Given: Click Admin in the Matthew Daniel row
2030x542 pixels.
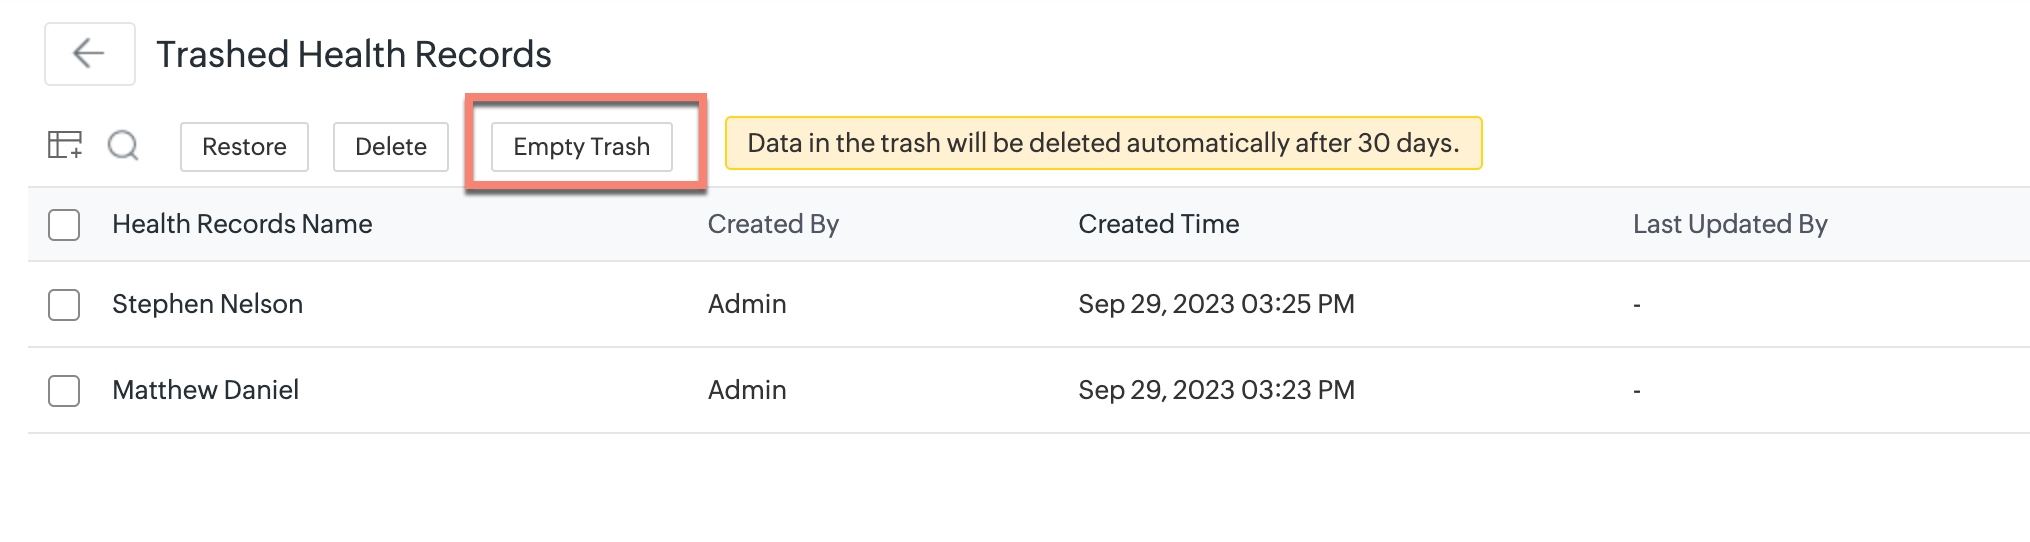Looking at the screenshot, I should click(747, 390).
